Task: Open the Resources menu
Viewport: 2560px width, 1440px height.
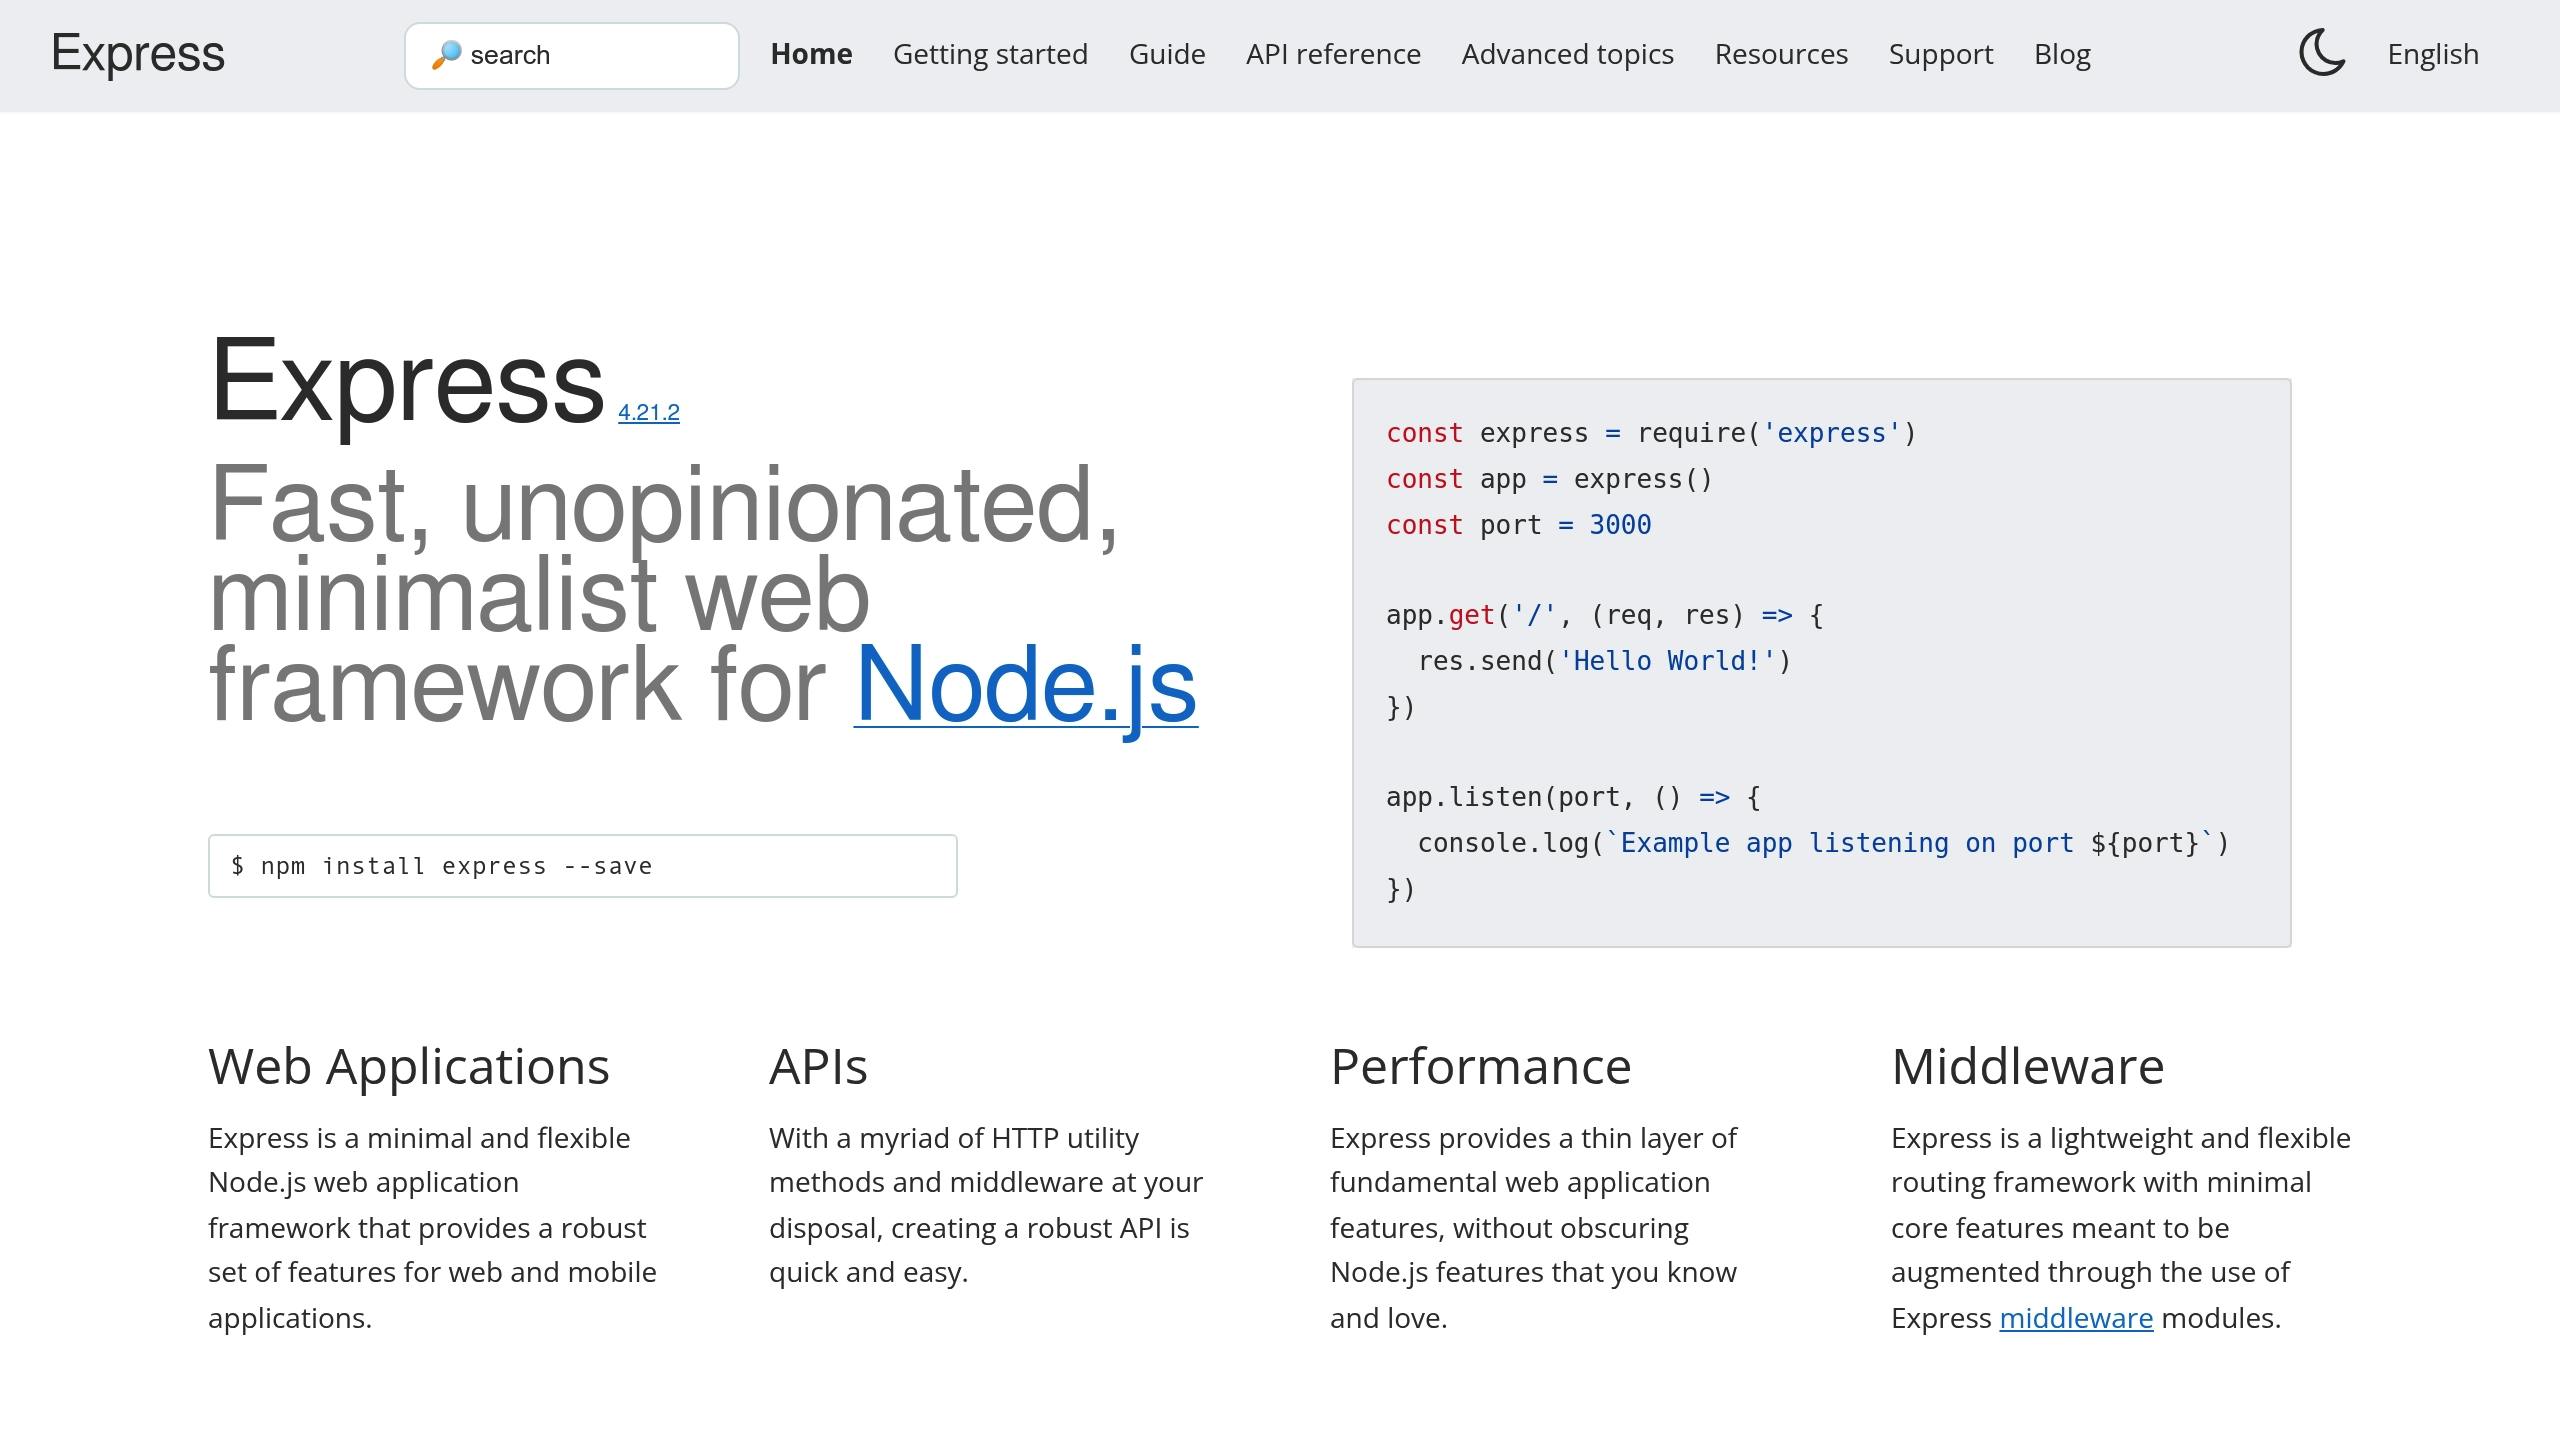Action: coord(1781,54)
